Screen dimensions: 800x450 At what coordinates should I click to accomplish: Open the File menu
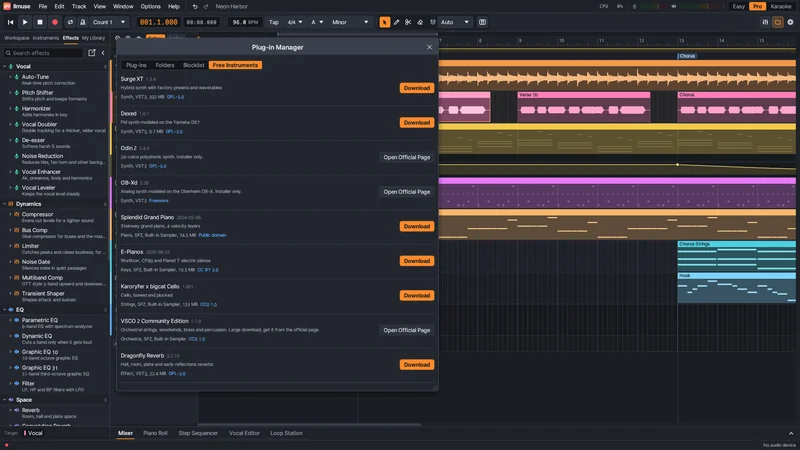(43, 7)
